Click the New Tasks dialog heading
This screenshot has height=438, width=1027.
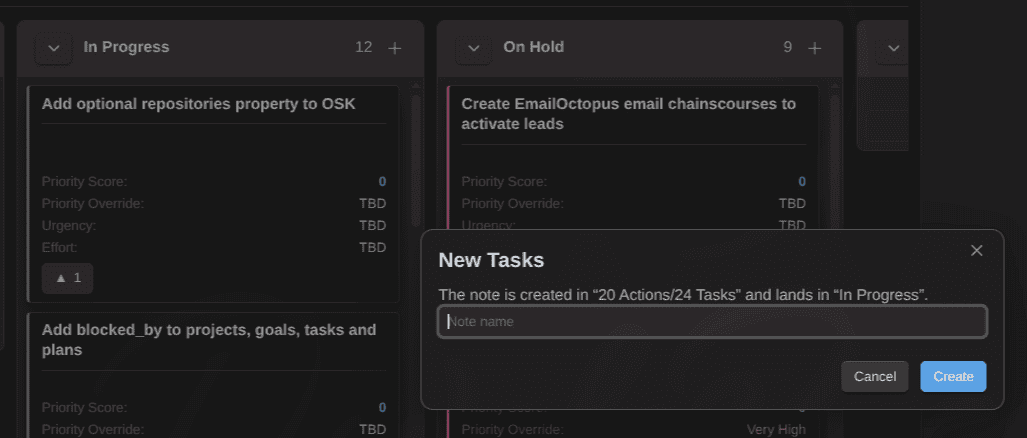click(x=491, y=260)
